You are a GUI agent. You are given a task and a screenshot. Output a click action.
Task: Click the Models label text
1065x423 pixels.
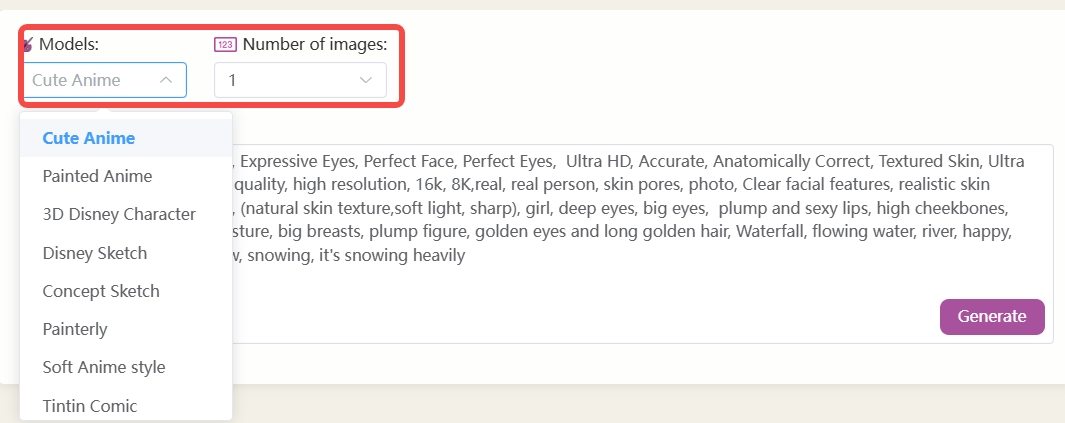pyautogui.click(x=69, y=44)
